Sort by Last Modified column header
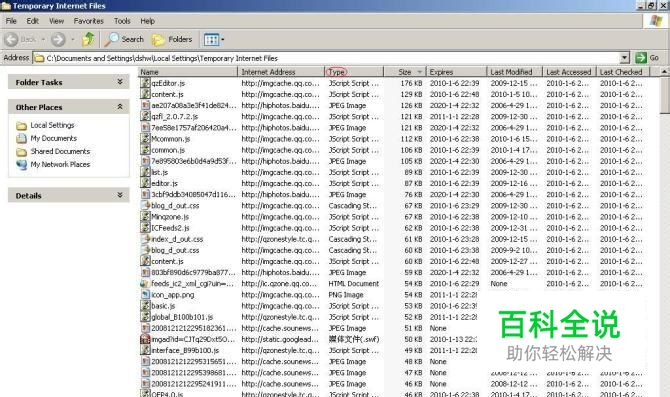This screenshot has height=397, width=670. click(x=514, y=72)
